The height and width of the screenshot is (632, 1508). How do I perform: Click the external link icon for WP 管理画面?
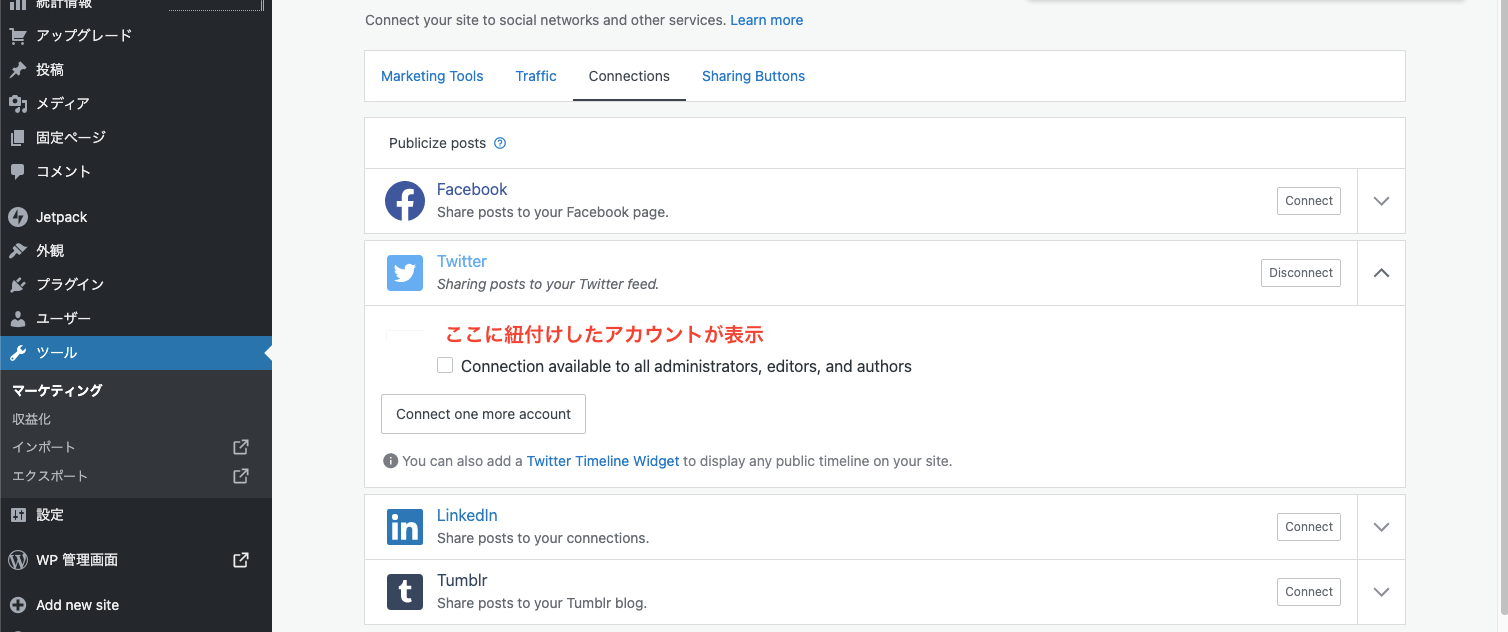coord(241,560)
